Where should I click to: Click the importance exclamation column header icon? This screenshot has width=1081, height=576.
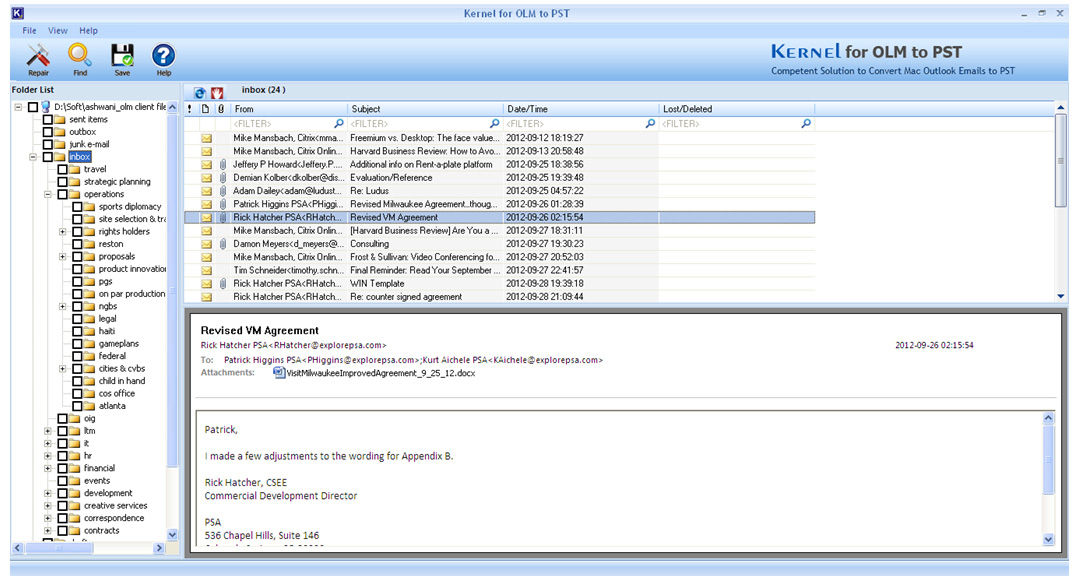pyautogui.click(x=190, y=109)
